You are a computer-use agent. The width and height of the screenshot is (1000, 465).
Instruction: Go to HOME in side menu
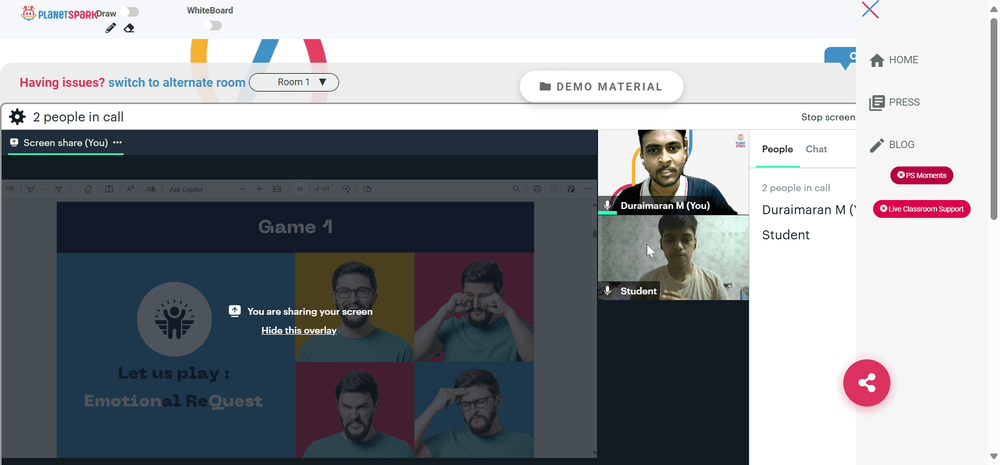893,60
